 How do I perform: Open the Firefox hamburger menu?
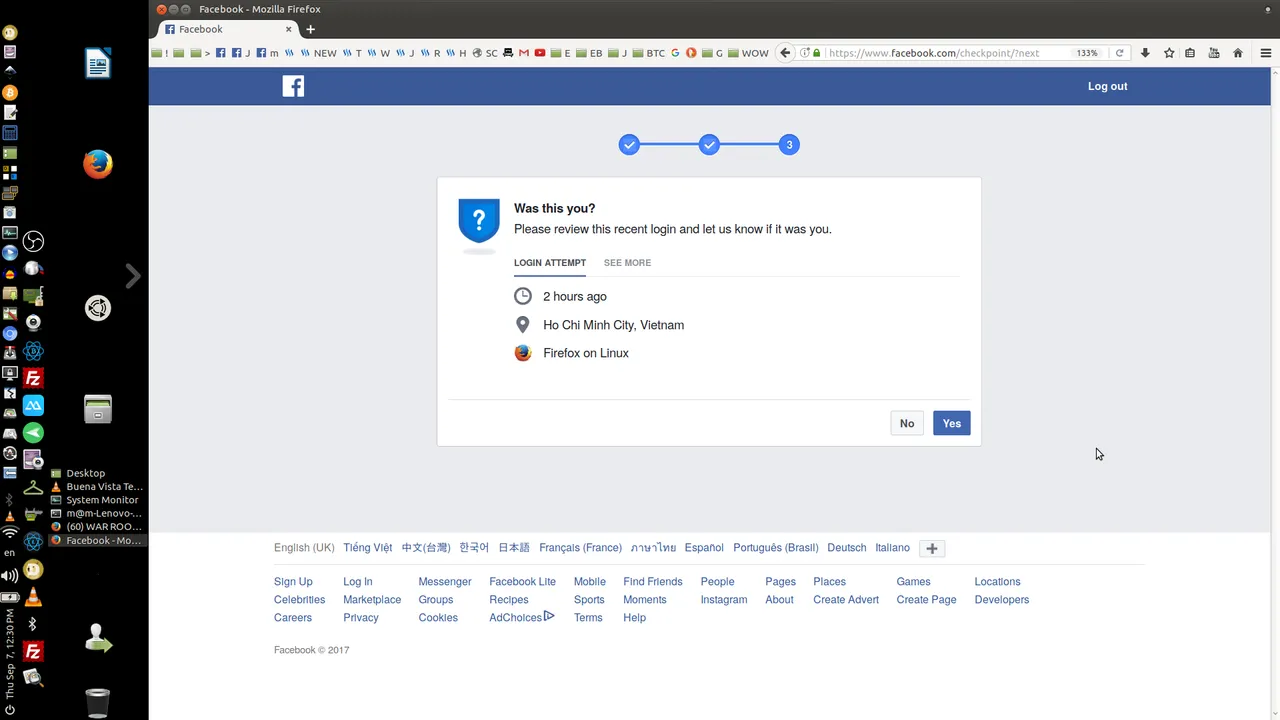click(x=1265, y=53)
